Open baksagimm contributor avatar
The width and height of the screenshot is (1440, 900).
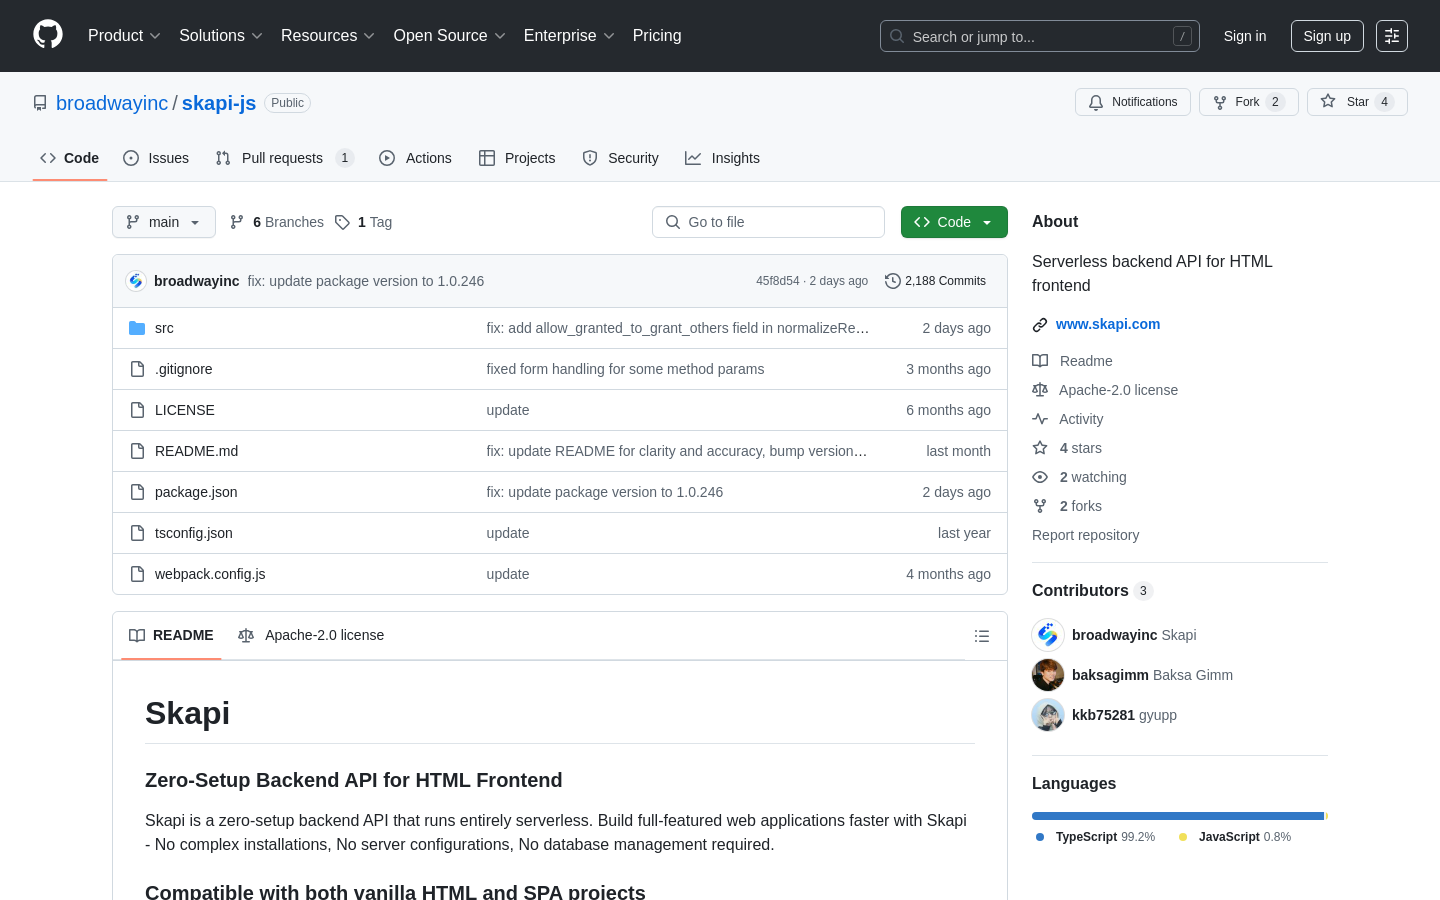click(1048, 675)
